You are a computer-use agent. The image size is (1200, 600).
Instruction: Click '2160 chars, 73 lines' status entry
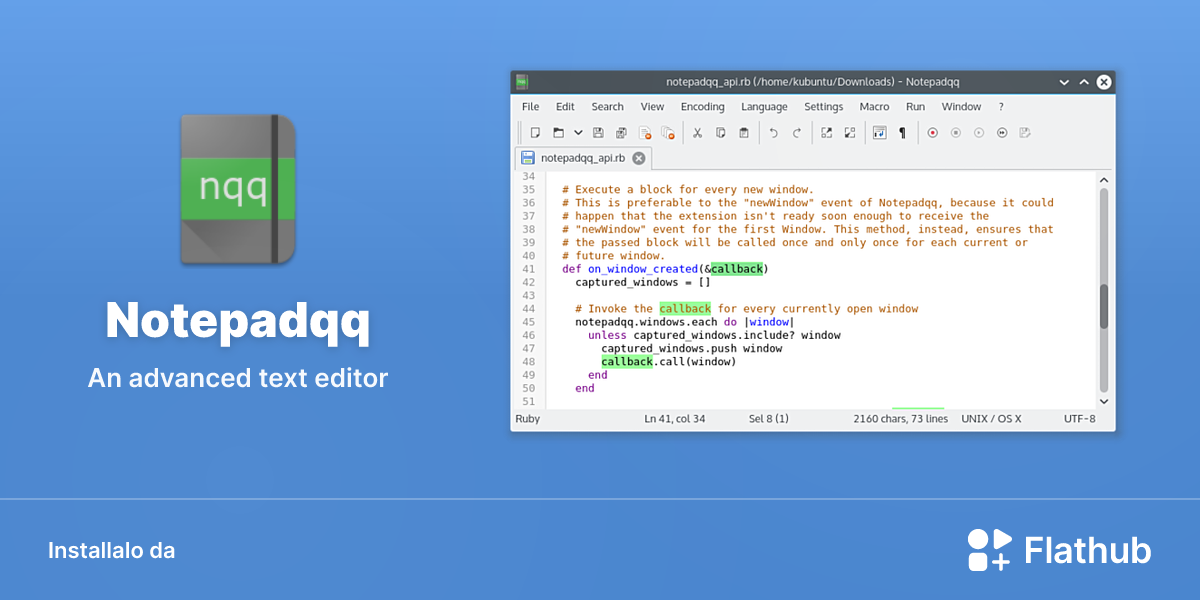point(900,419)
